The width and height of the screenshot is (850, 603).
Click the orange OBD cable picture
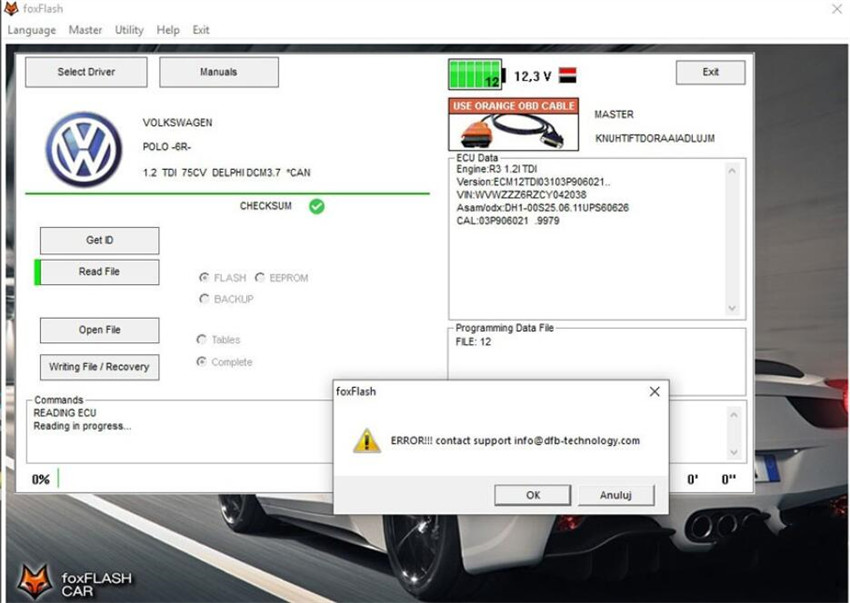[513, 124]
